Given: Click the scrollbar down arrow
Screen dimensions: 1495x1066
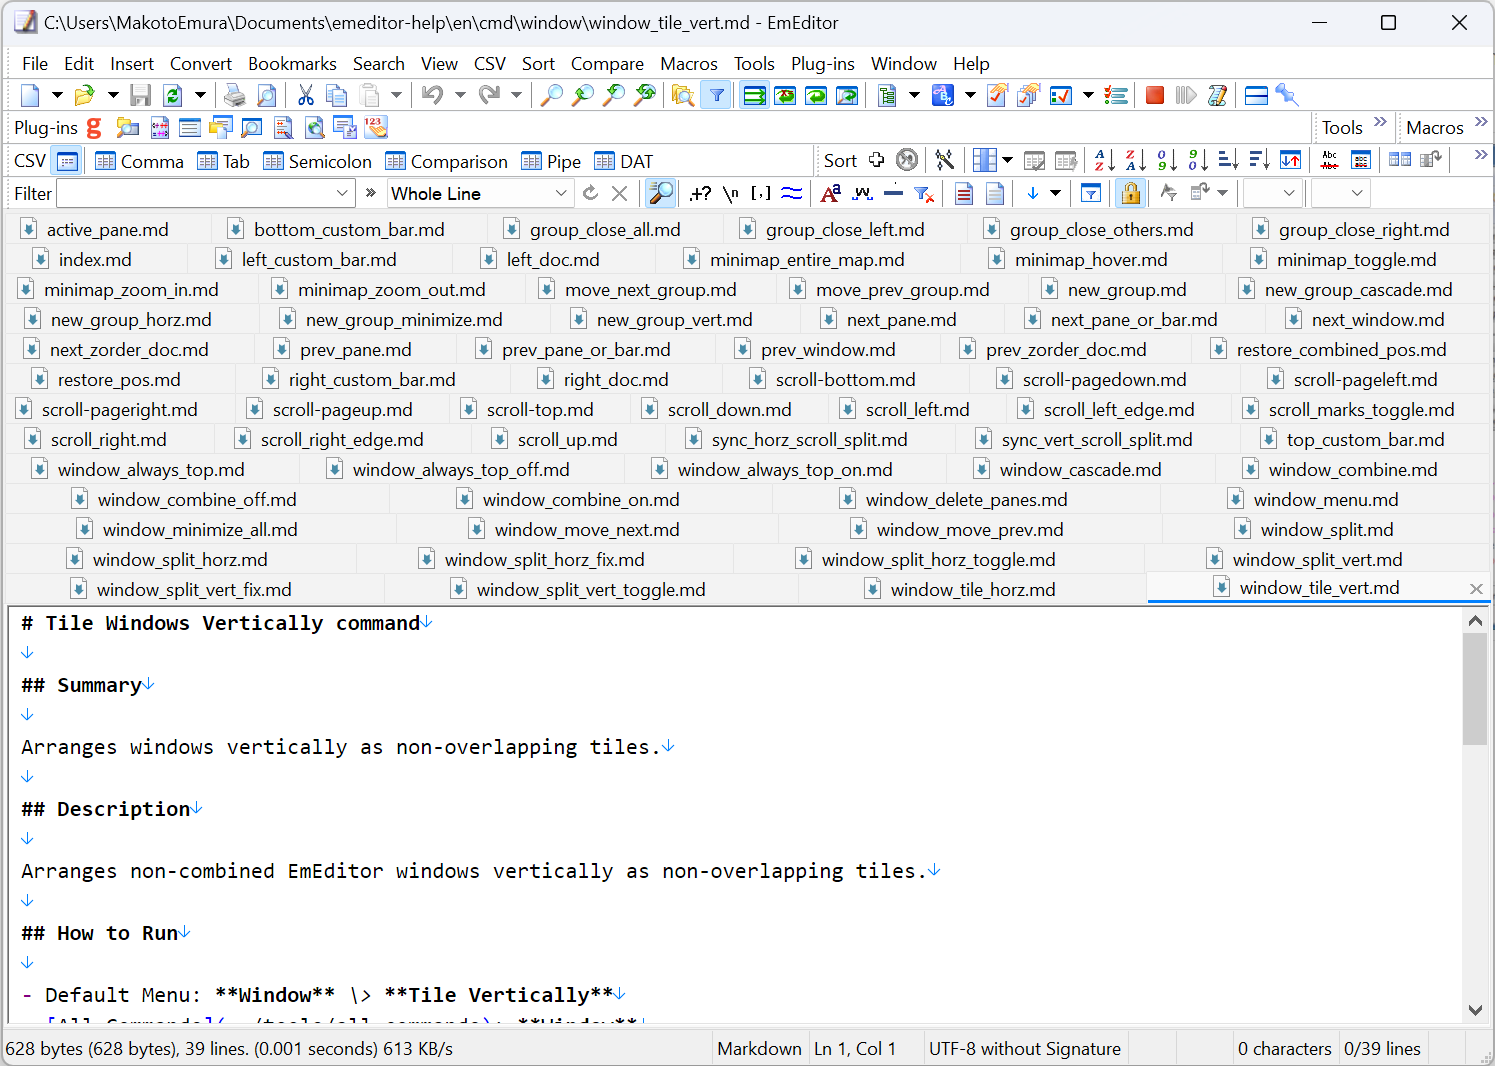Looking at the screenshot, I should point(1475,1010).
